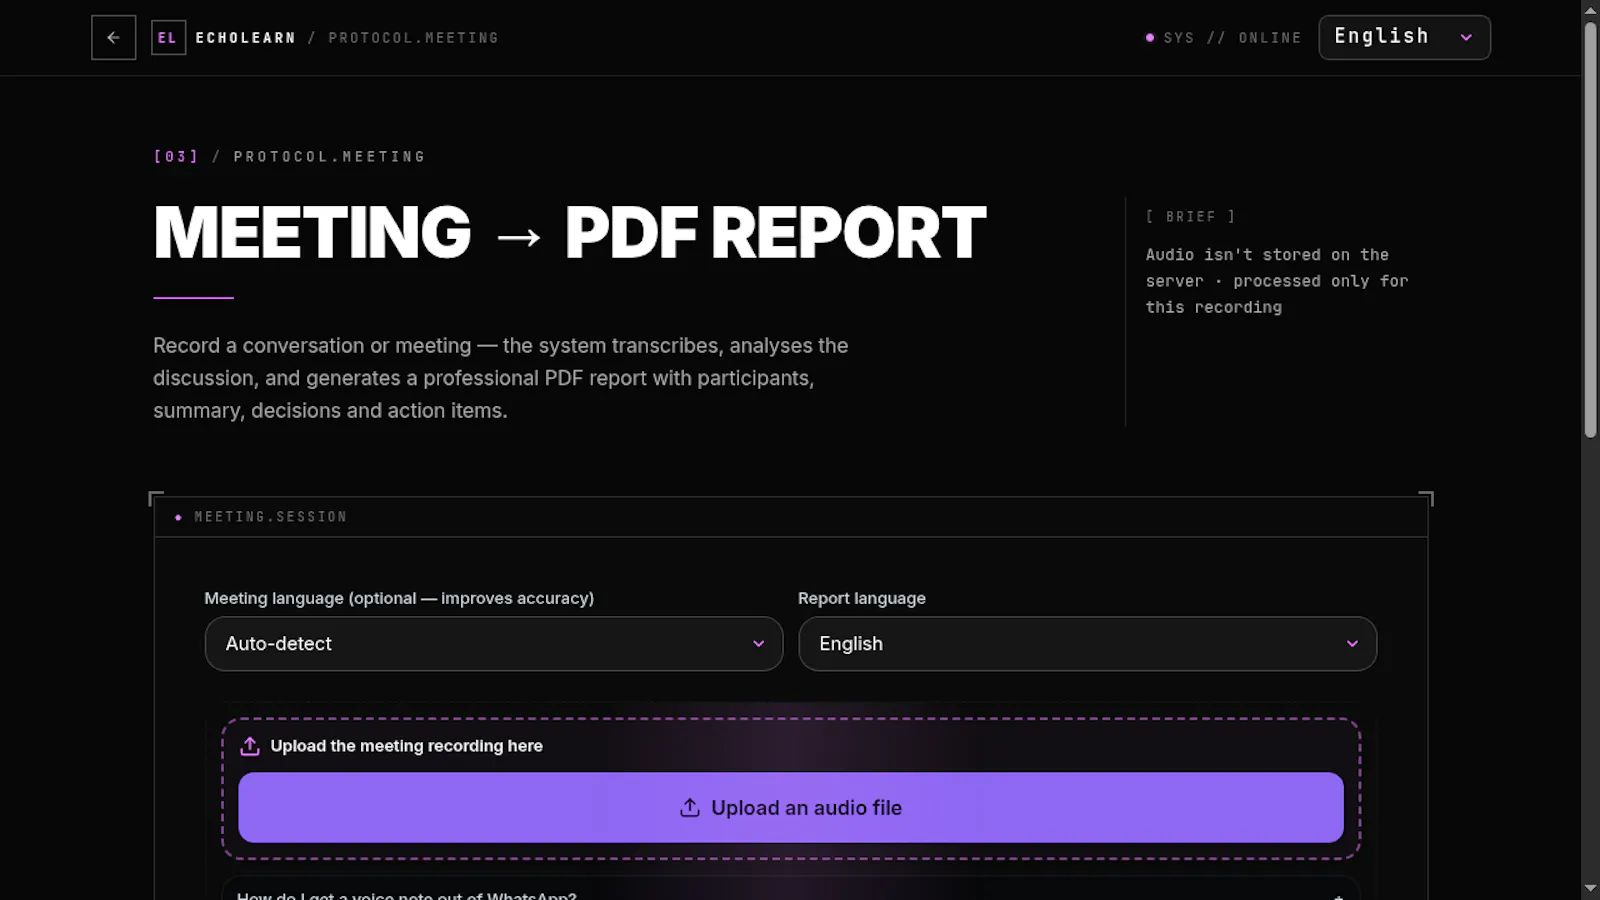The width and height of the screenshot is (1600, 900).
Task: Expand the Meeting language Auto-detect dropdown
Action: (494, 644)
